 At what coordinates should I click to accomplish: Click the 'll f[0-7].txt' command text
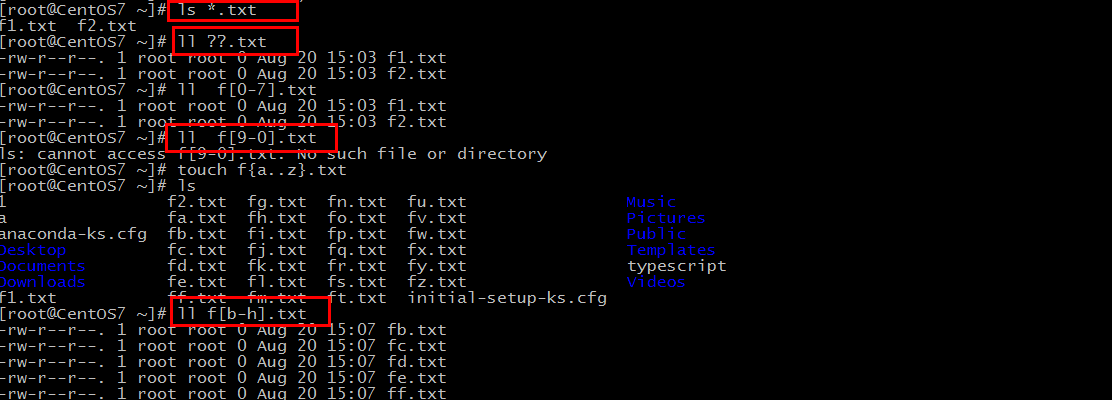pos(247,90)
